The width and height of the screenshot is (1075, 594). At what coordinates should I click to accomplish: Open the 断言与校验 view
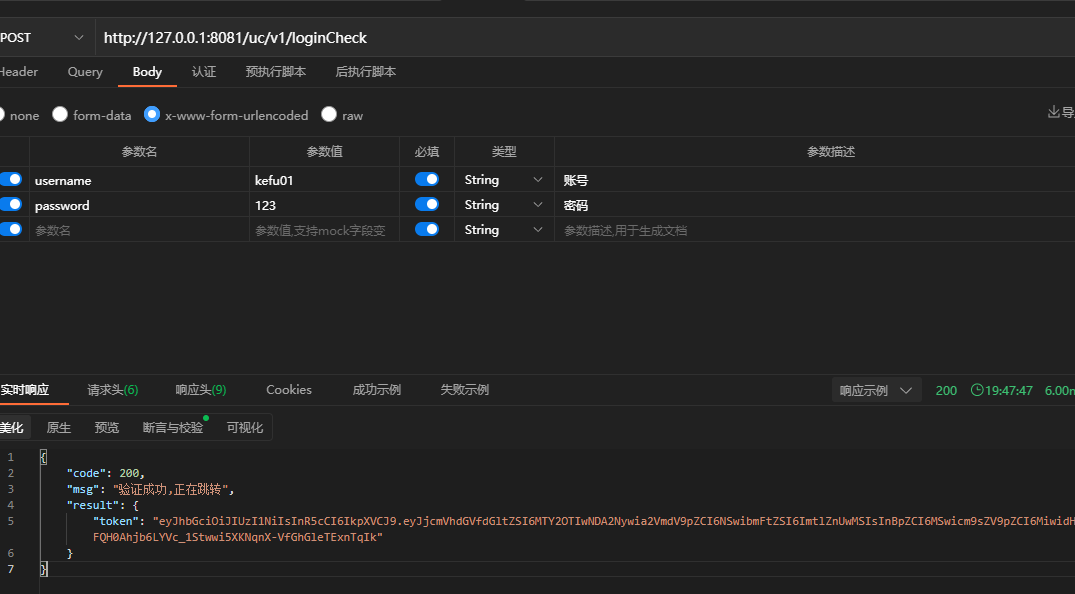point(172,428)
